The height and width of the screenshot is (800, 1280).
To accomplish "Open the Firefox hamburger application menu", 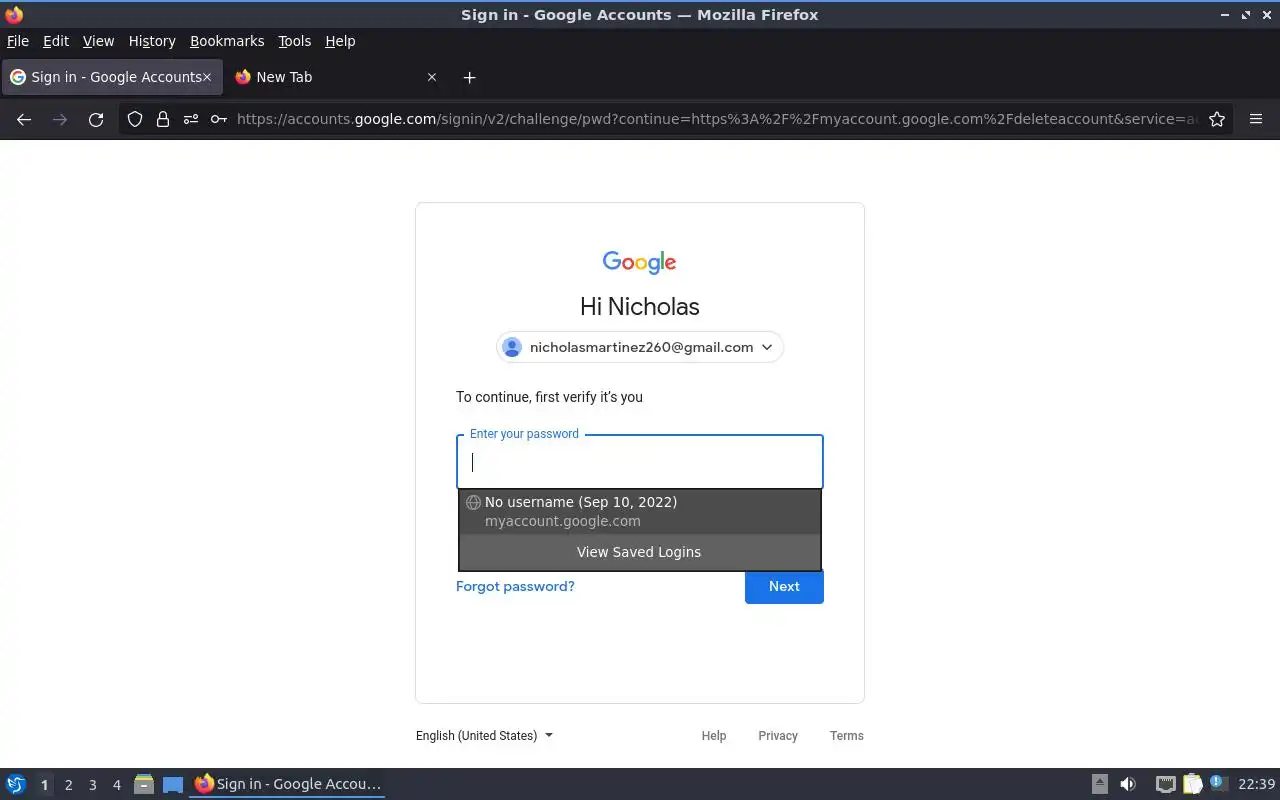I will [1256, 119].
